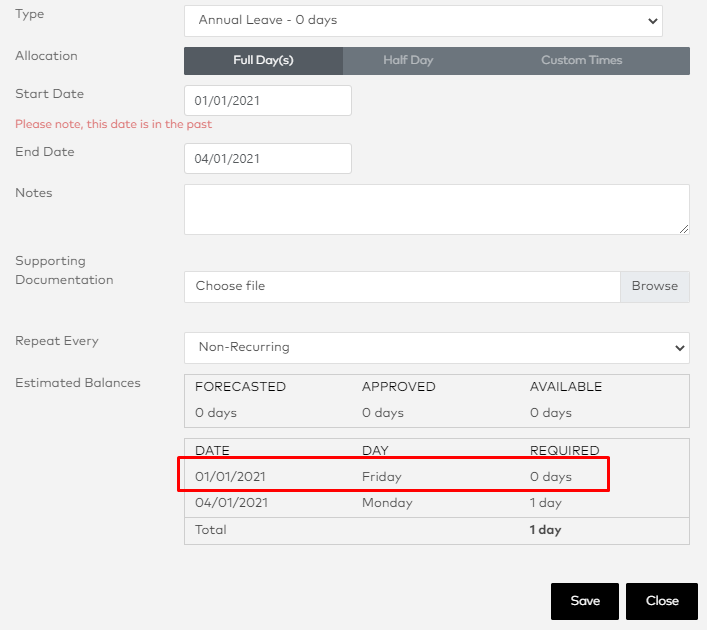Close the leave request dialog

[662, 601]
